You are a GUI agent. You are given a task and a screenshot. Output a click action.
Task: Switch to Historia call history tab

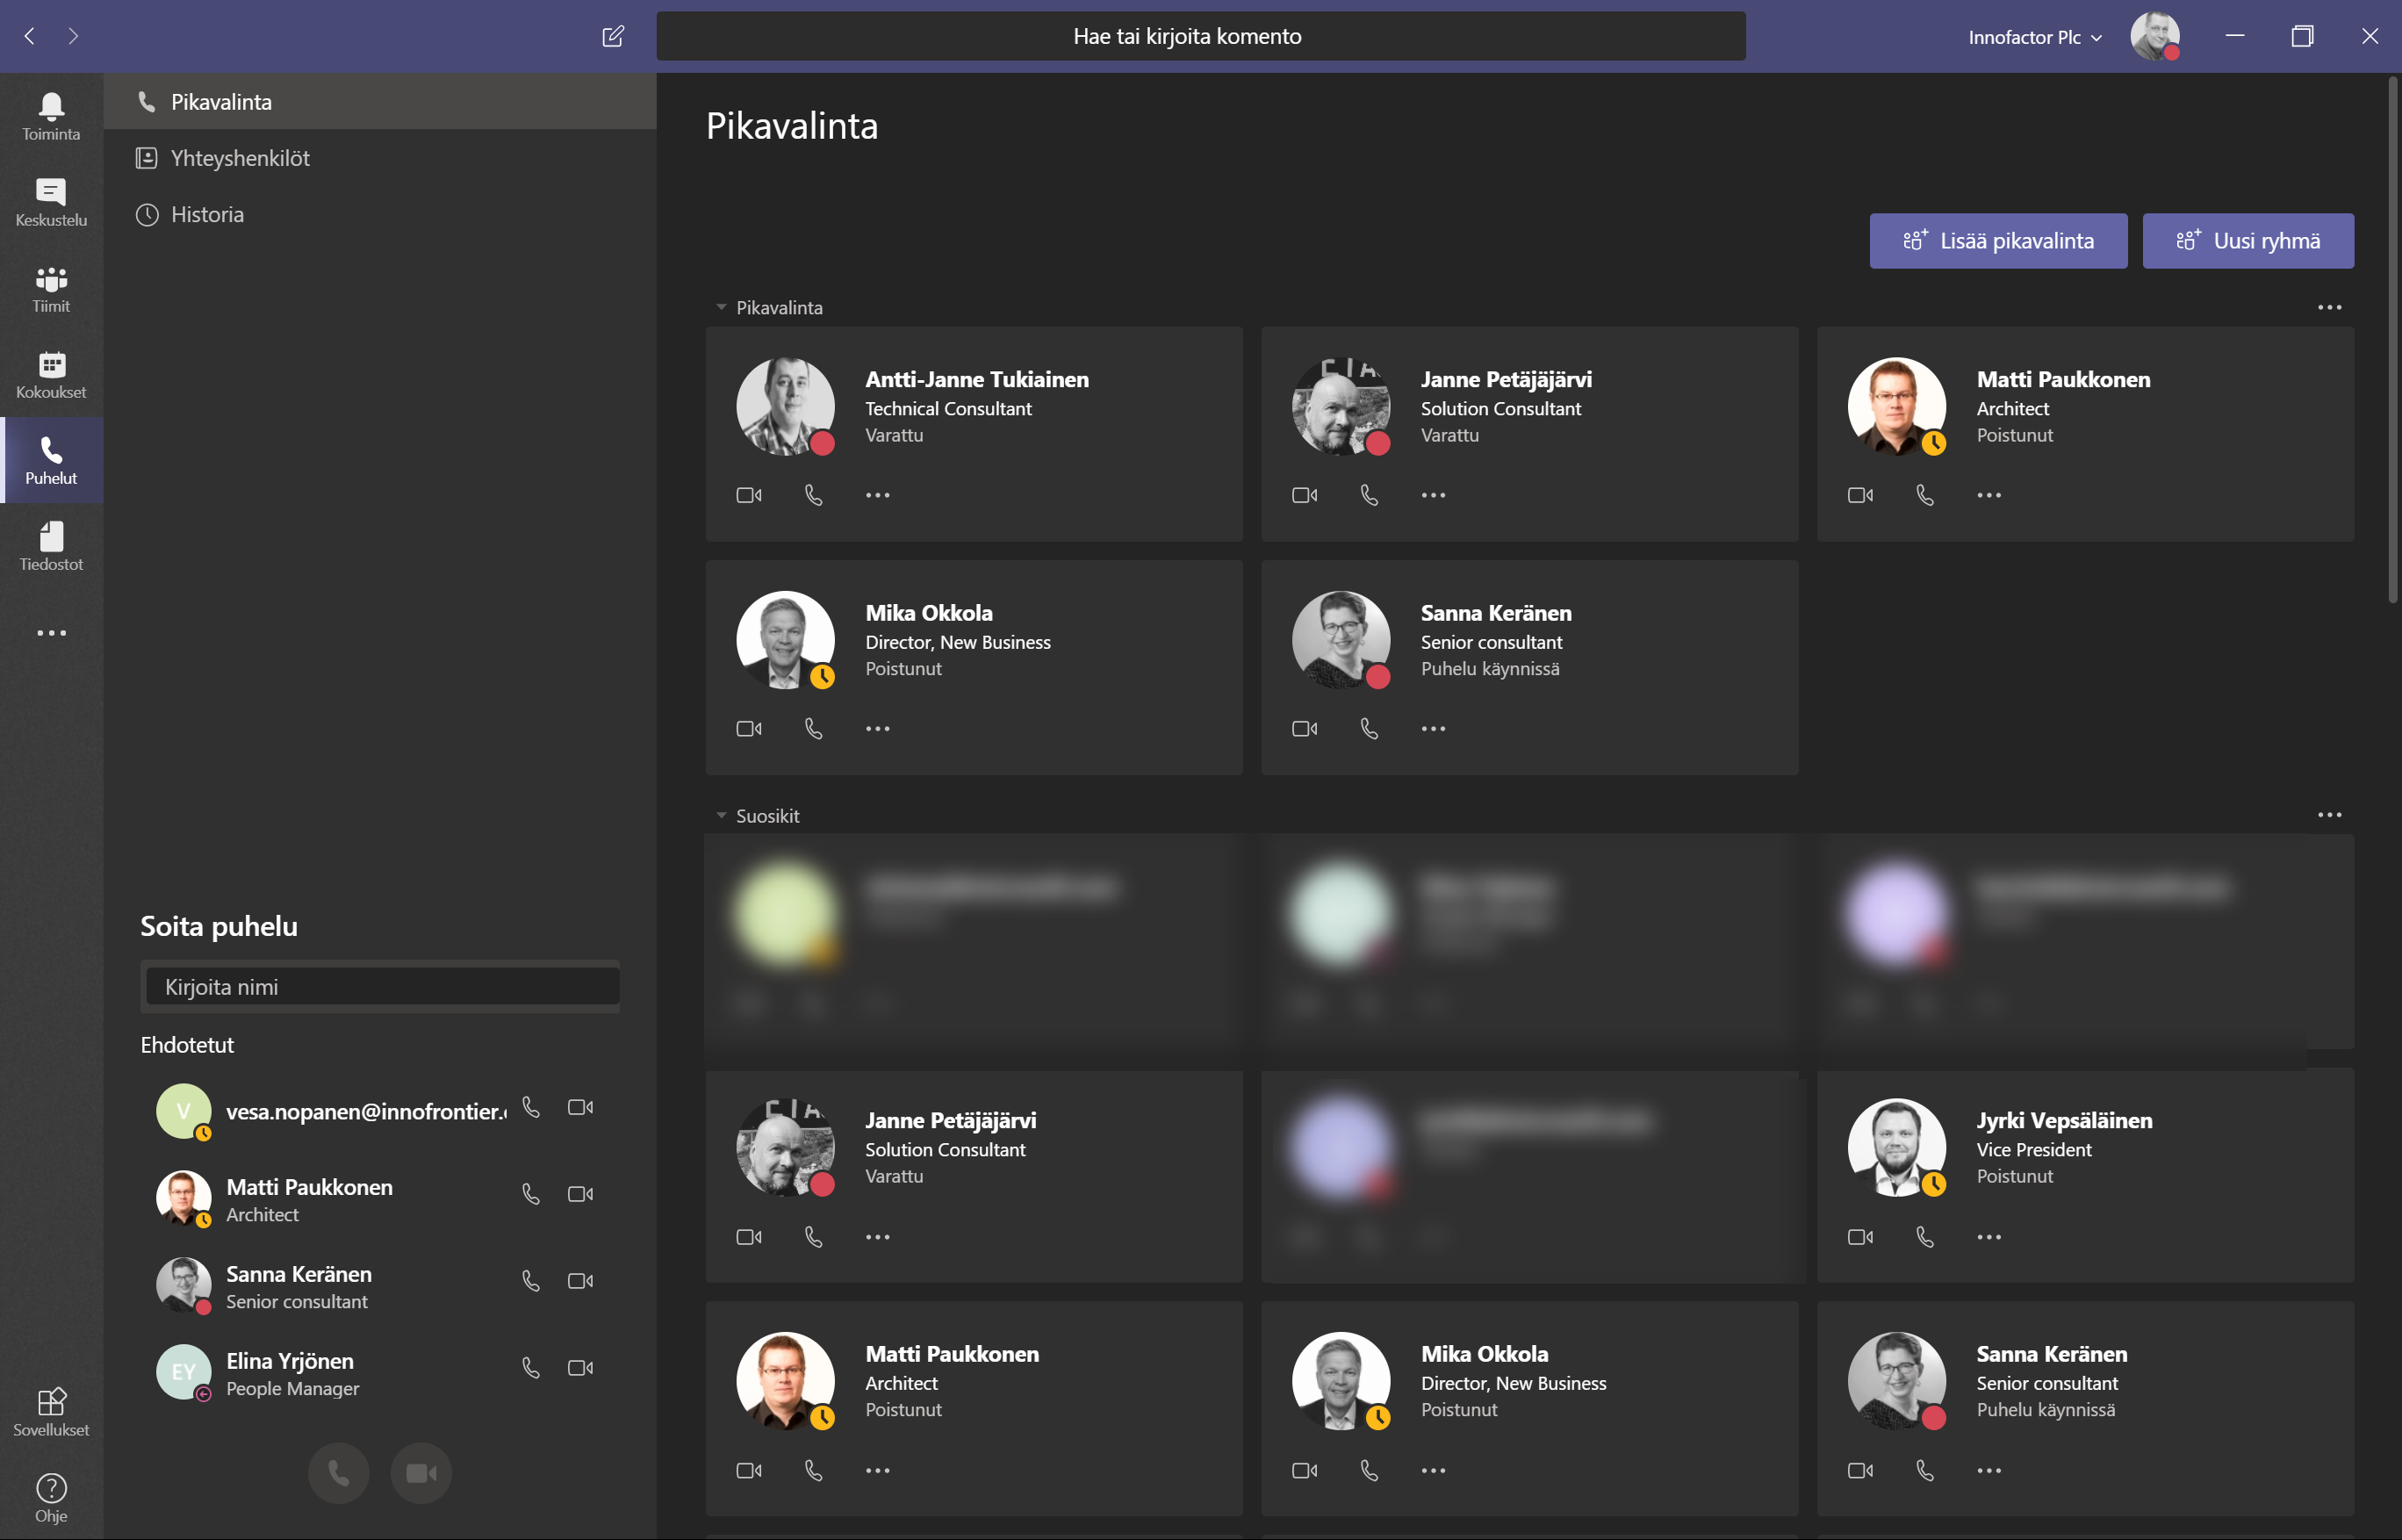[x=207, y=214]
